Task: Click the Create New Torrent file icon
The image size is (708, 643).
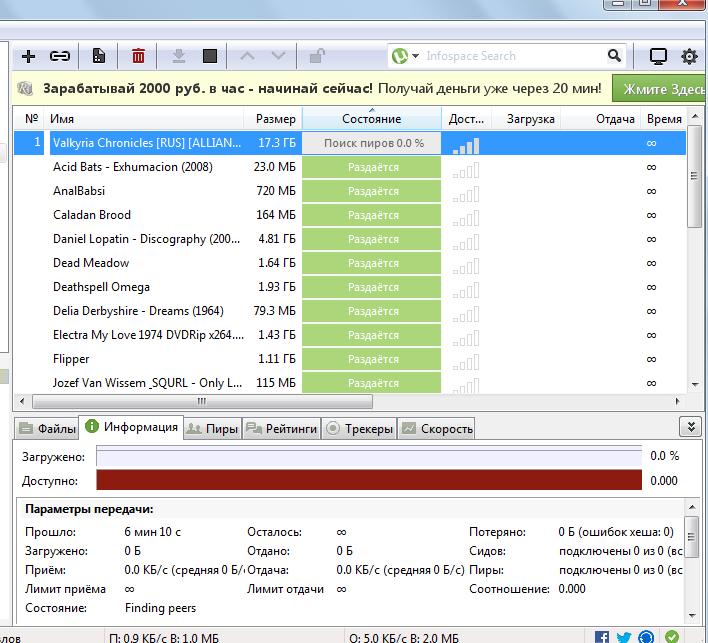Action: click(98, 56)
